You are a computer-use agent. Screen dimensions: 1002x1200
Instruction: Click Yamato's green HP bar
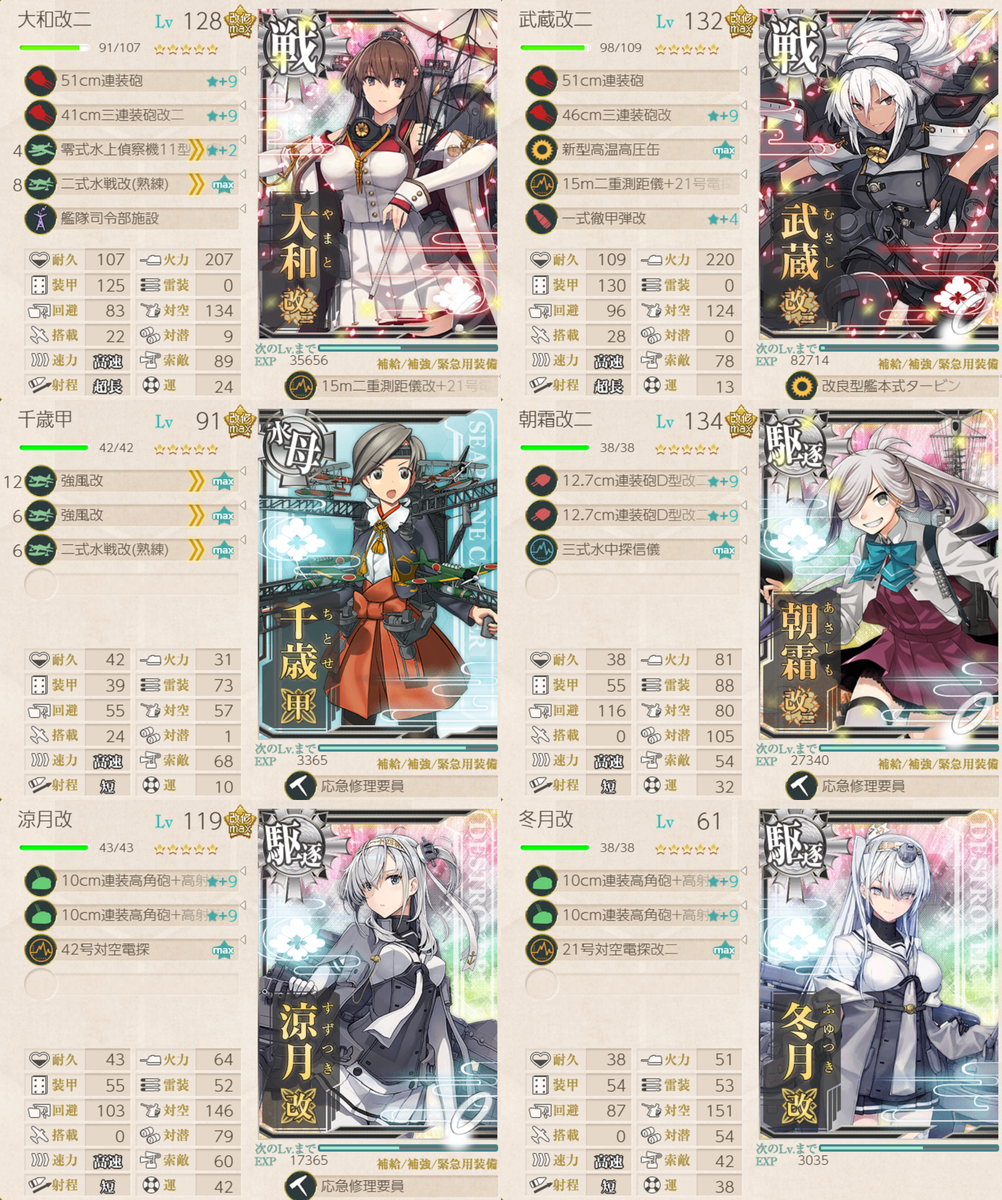click(53, 47)
